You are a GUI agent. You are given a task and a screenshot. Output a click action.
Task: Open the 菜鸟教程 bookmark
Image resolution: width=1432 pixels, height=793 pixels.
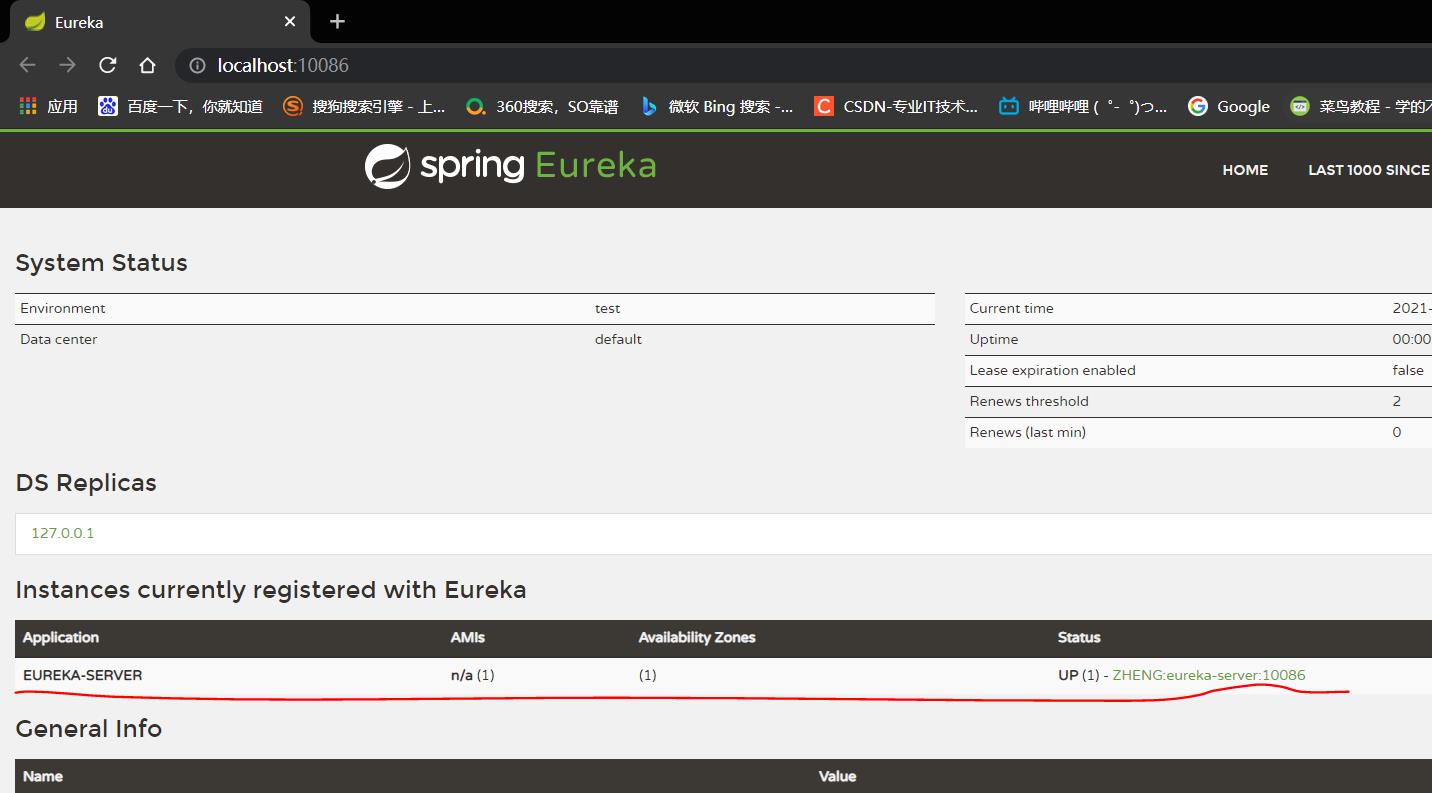[x=1360, y=106]
